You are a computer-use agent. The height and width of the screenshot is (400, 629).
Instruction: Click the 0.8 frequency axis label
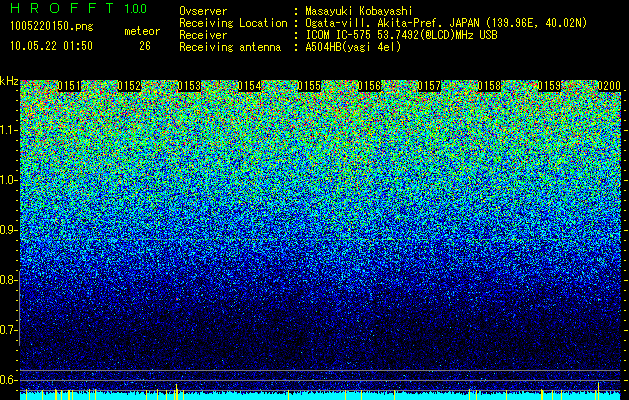coord(9,280)
